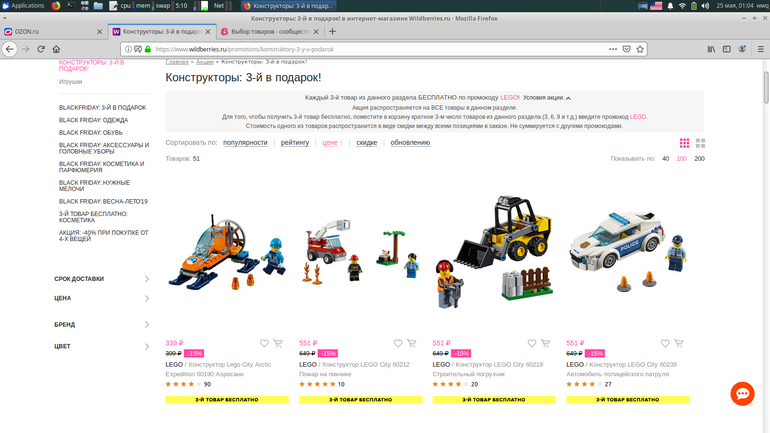Click Firefox home button
The width and height of the screenshot is (770, 433).
(56, 49)
